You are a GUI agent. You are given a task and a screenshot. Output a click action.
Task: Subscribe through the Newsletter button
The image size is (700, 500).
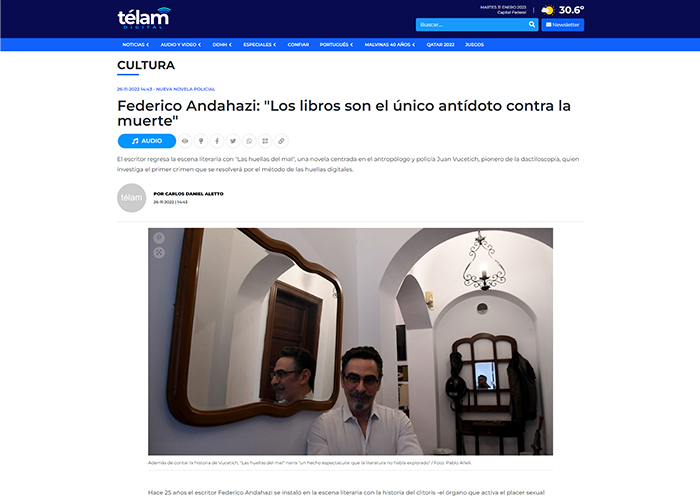coord(562,25)
